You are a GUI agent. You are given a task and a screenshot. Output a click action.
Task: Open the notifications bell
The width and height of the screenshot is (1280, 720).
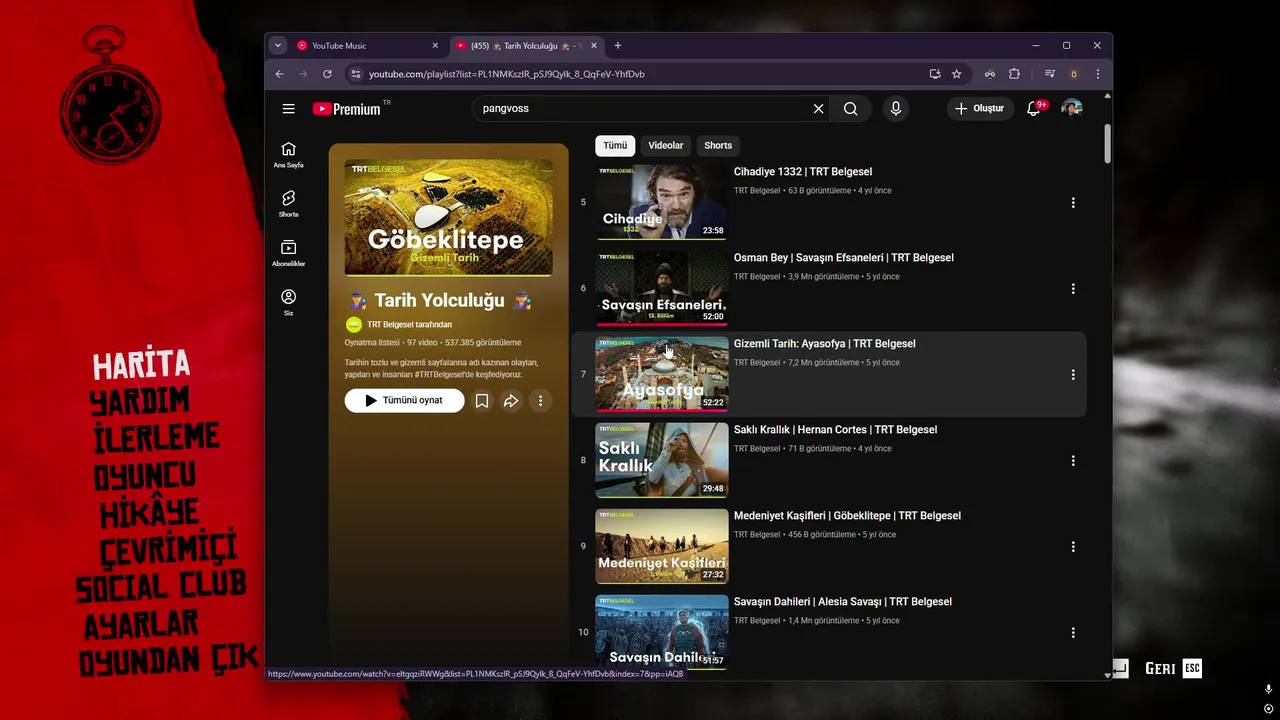(x=1034, y=109)
